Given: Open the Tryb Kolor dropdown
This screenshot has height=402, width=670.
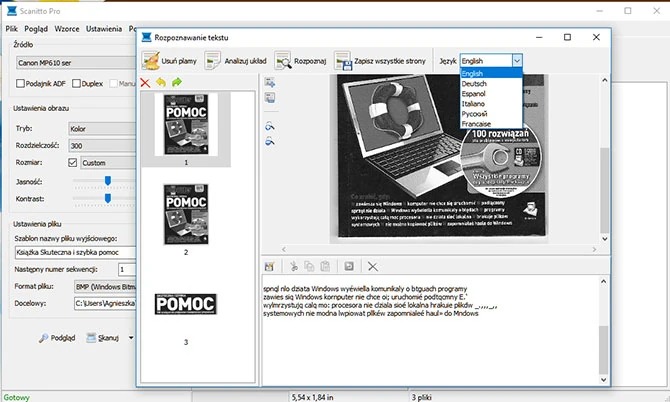Looking at the screenshot, I should tap(102, 129).
